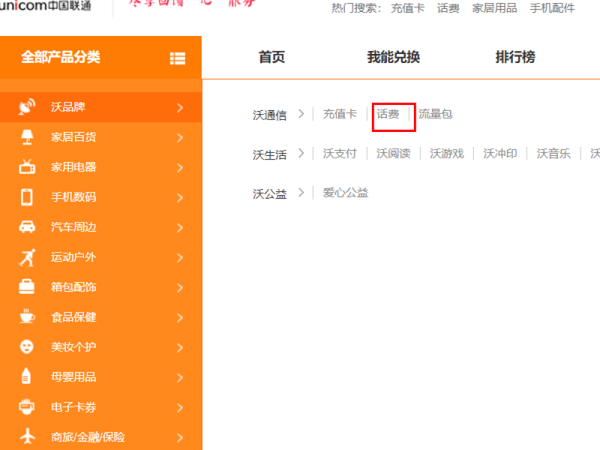Click the briefcase icon beside 箱包配饰
Image resolution: width=600 pixels, height=450 pixels.
pos(27,287)
